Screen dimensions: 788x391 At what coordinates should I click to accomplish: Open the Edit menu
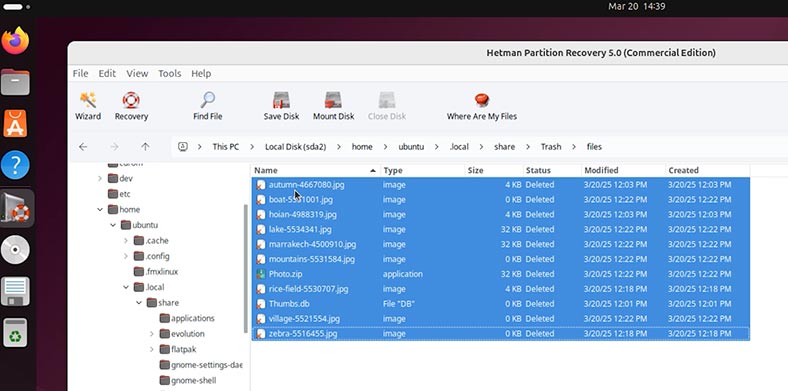107,73
